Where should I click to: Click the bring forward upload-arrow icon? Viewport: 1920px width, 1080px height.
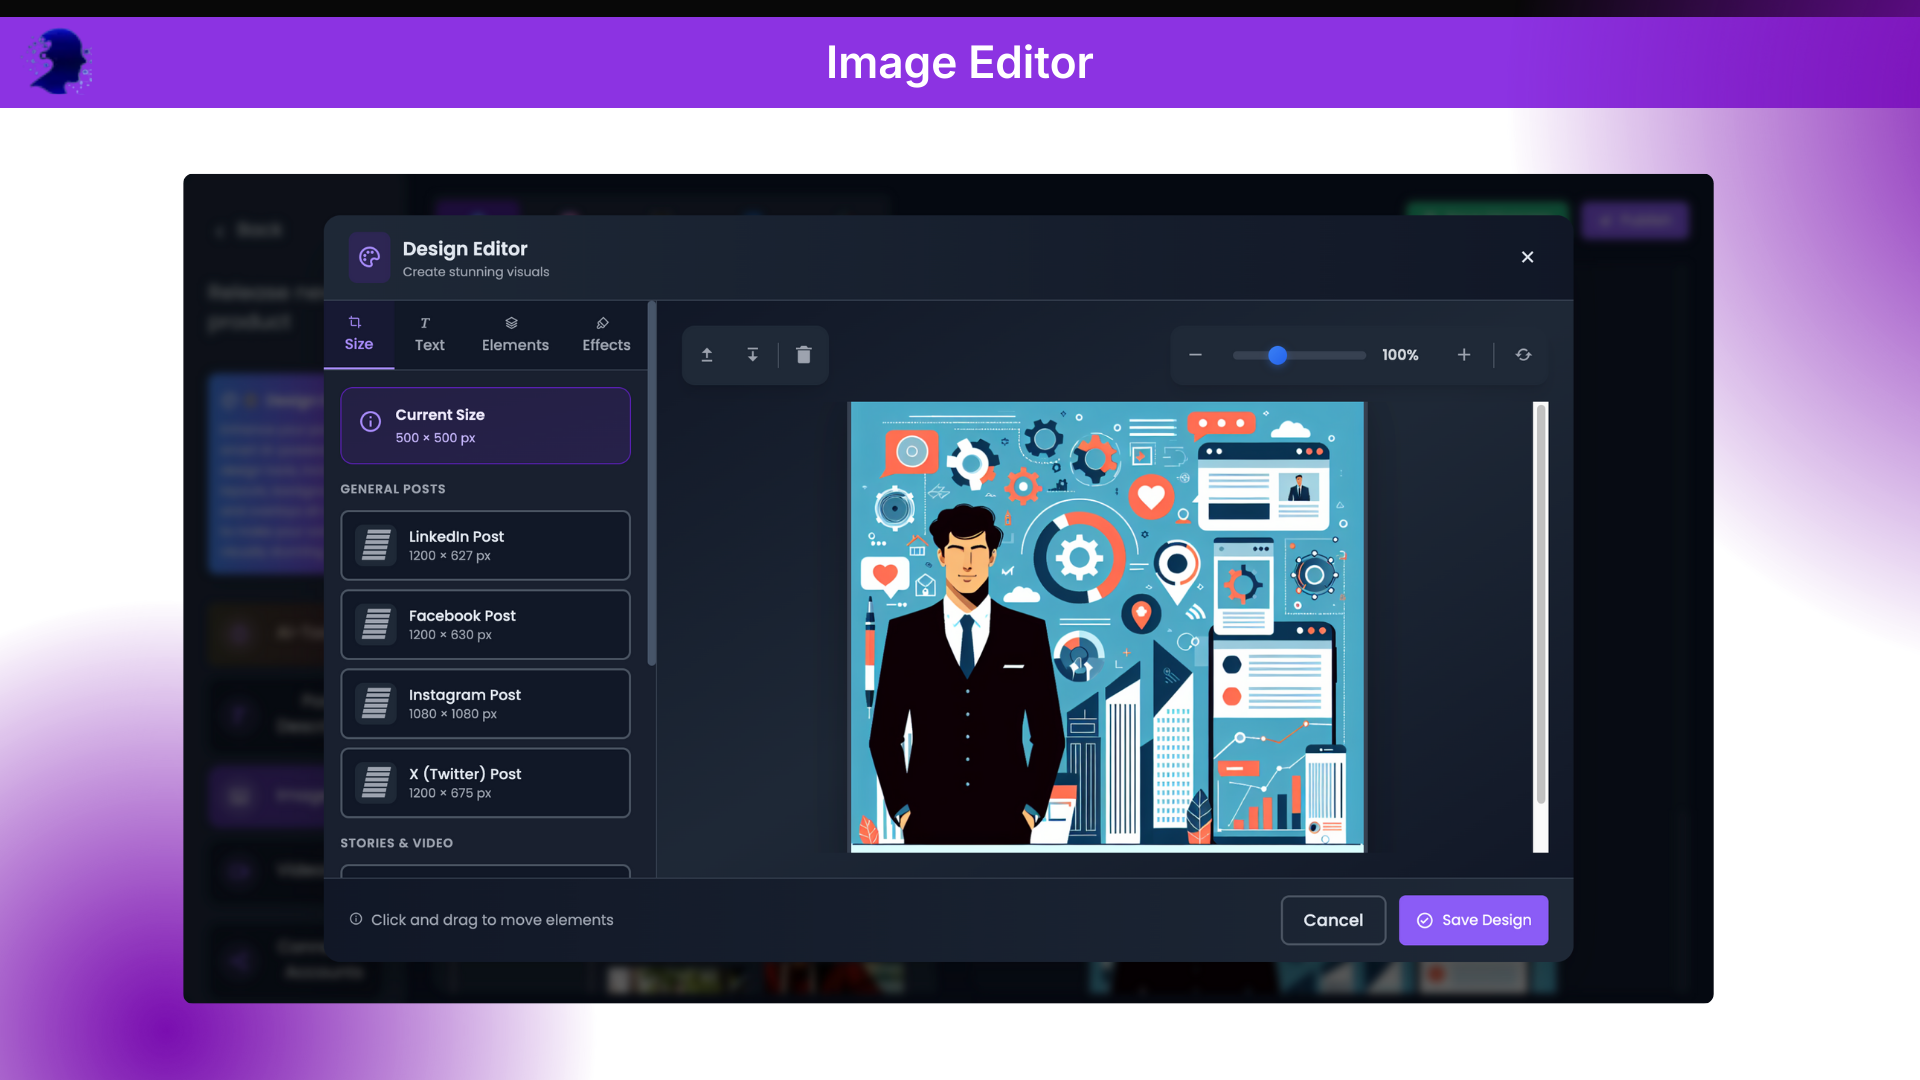[x=707, y=355]
